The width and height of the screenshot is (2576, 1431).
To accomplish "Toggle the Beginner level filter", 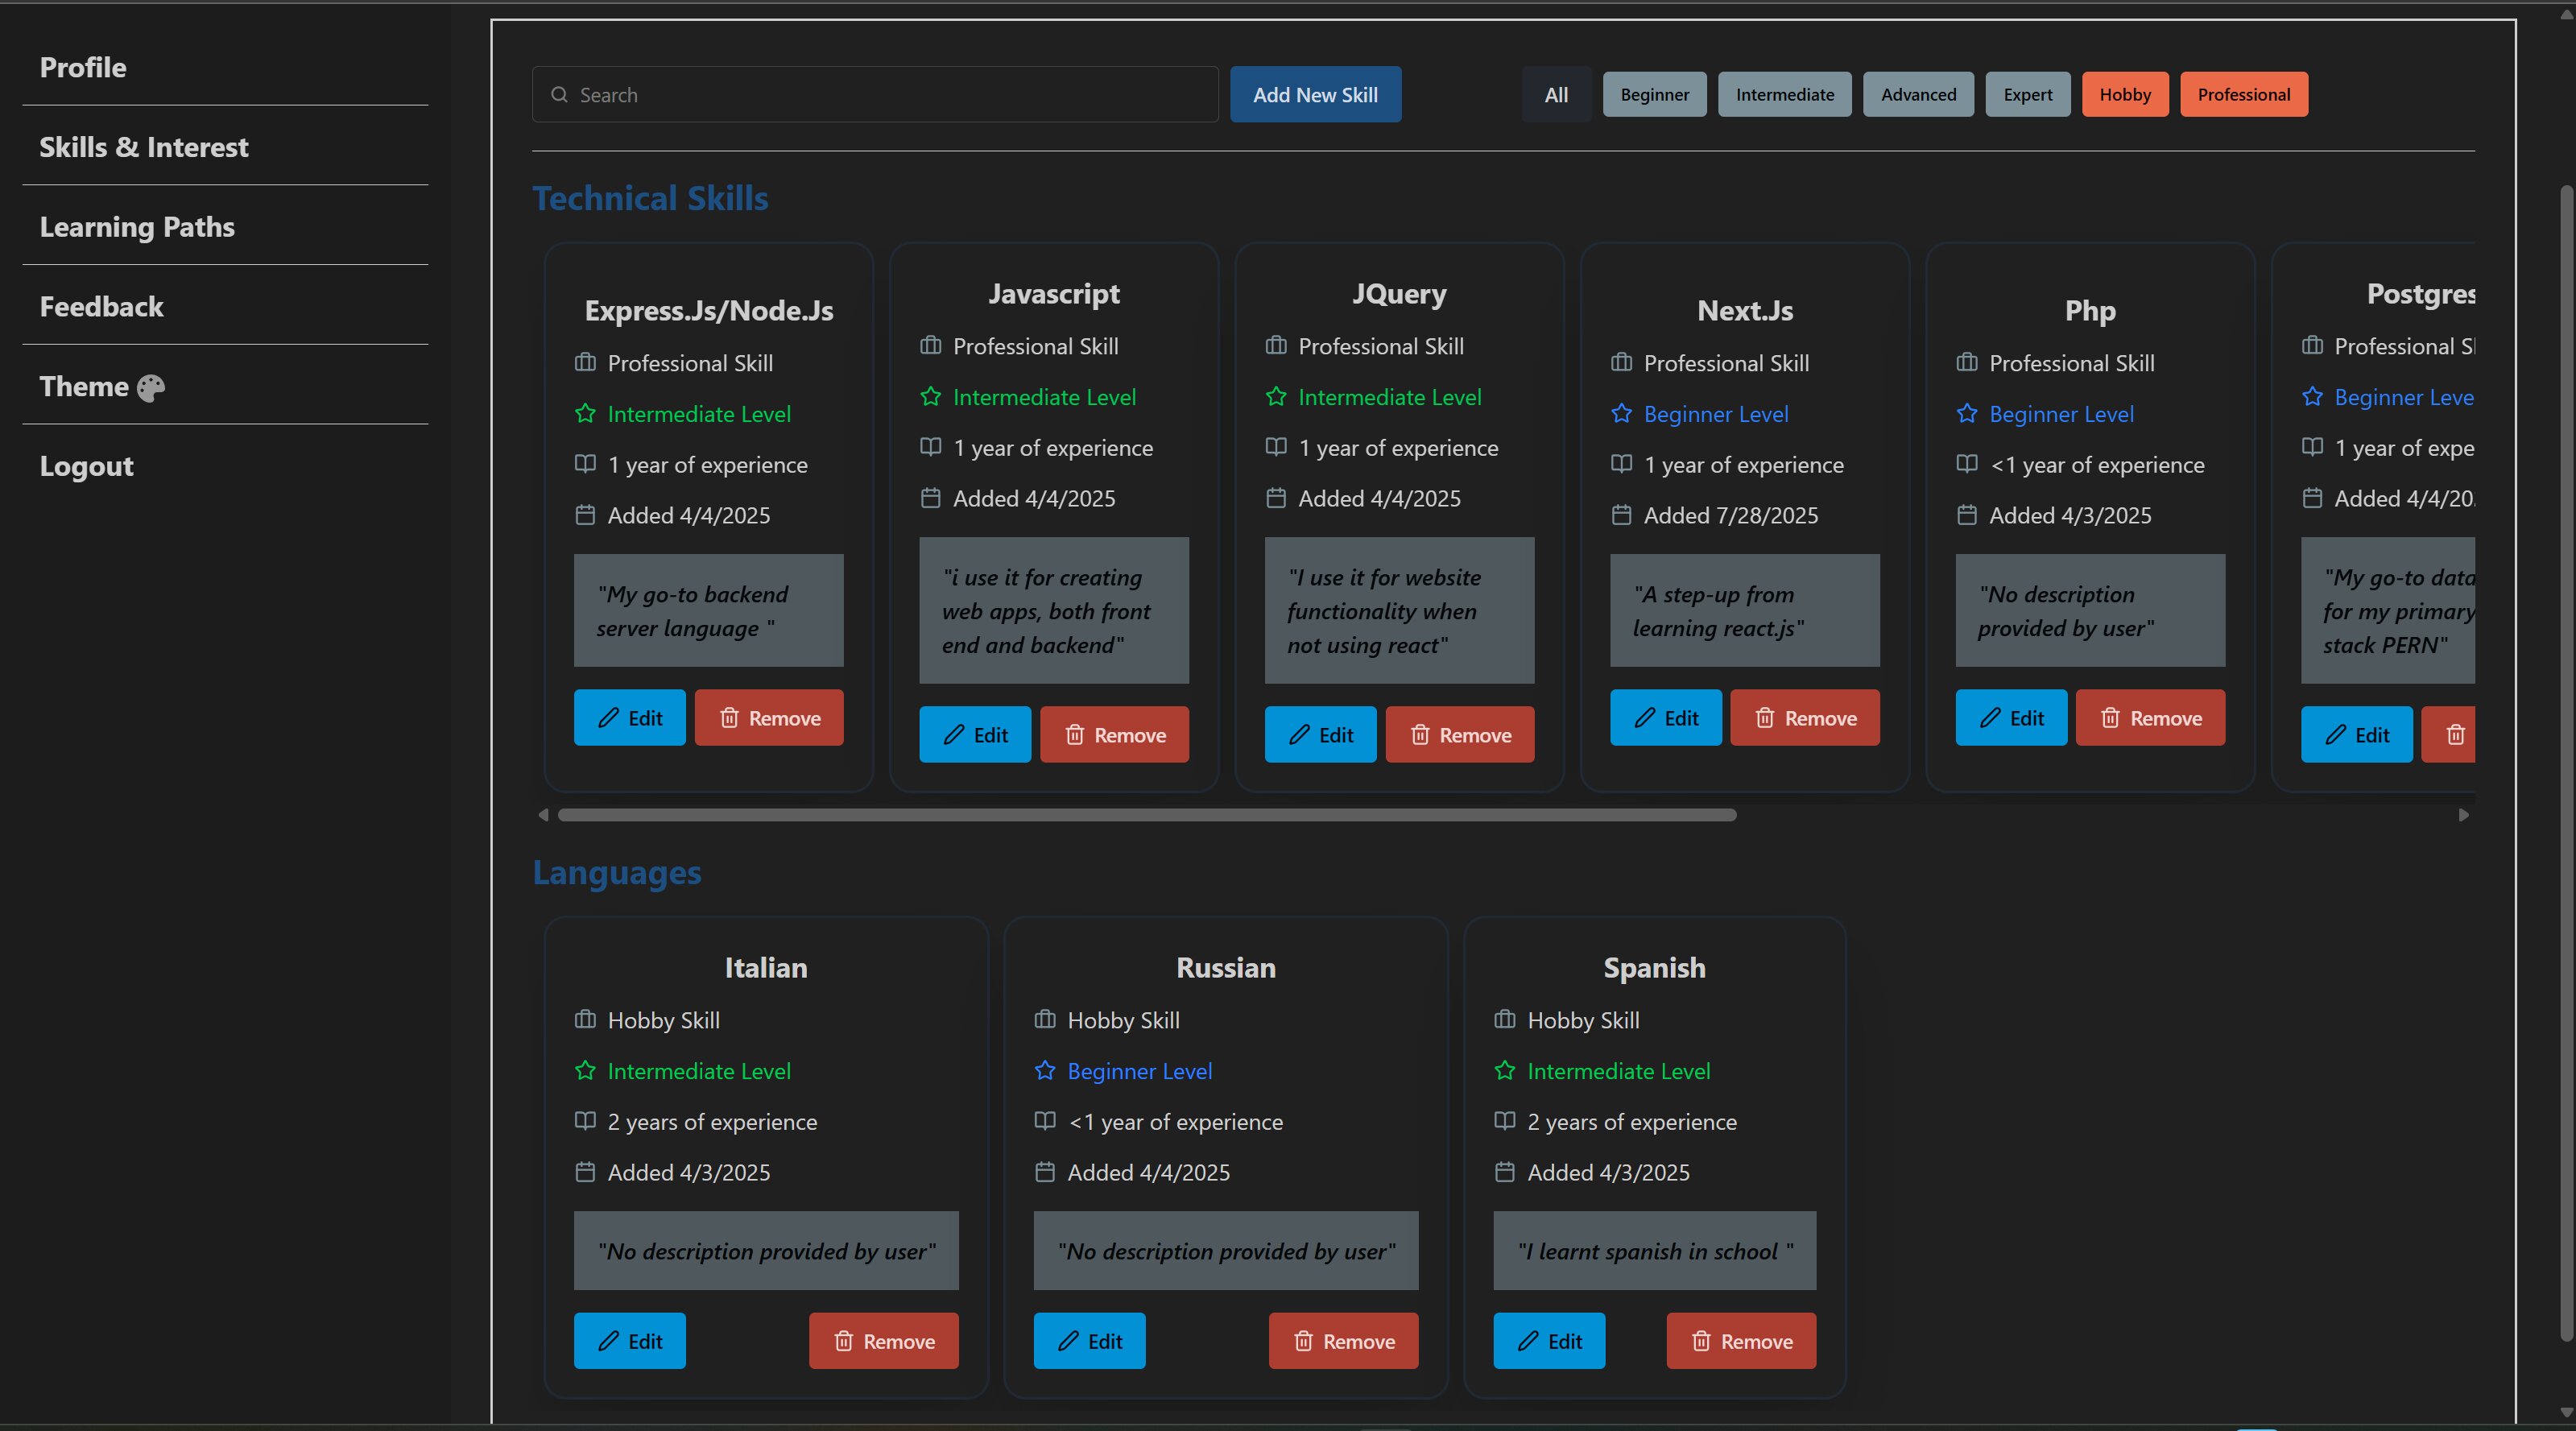I will tap(1654, 95).
